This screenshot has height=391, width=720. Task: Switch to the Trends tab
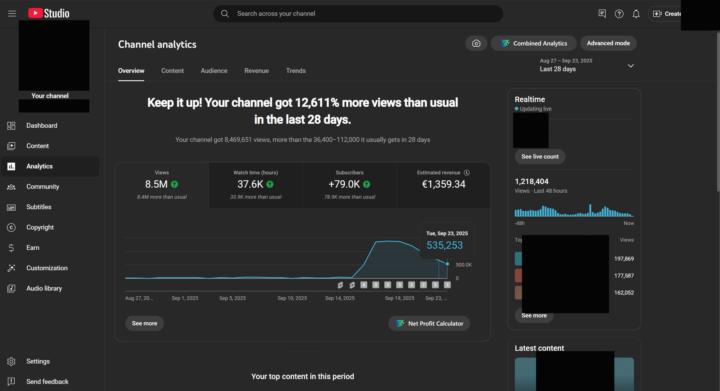[296, 71]
